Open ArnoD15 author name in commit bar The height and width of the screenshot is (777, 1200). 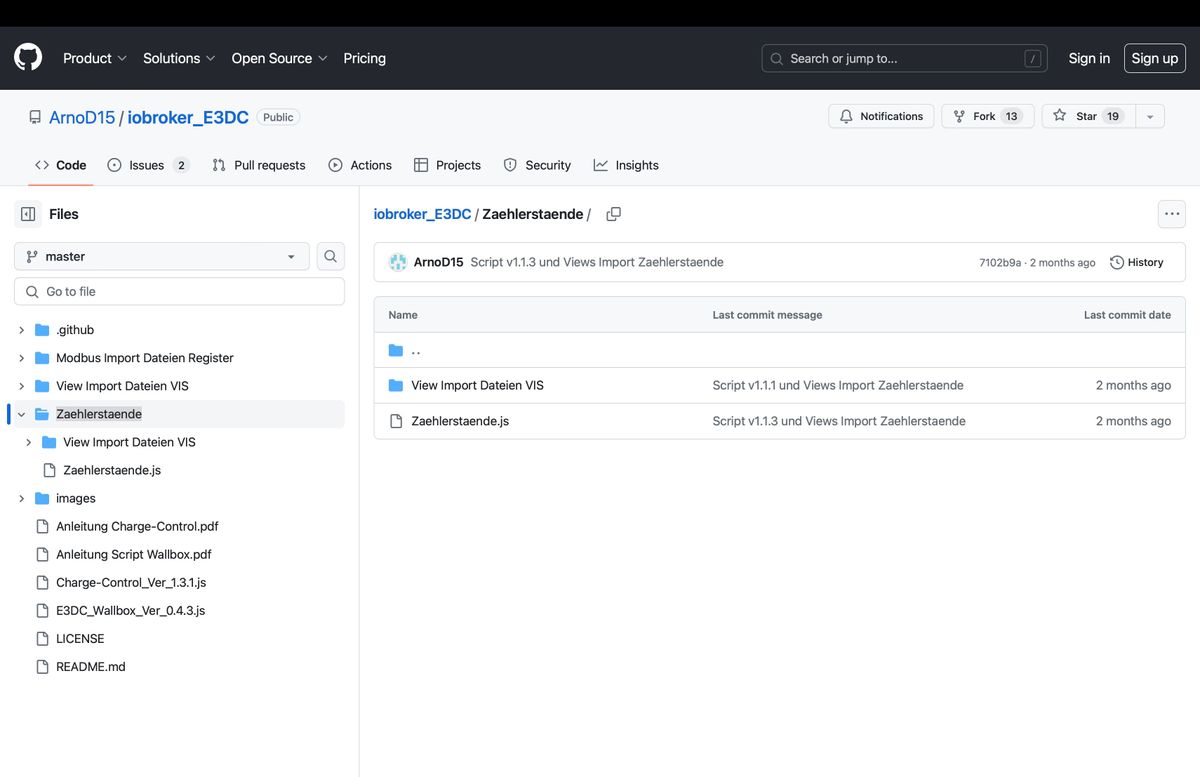tap(439, 262)
